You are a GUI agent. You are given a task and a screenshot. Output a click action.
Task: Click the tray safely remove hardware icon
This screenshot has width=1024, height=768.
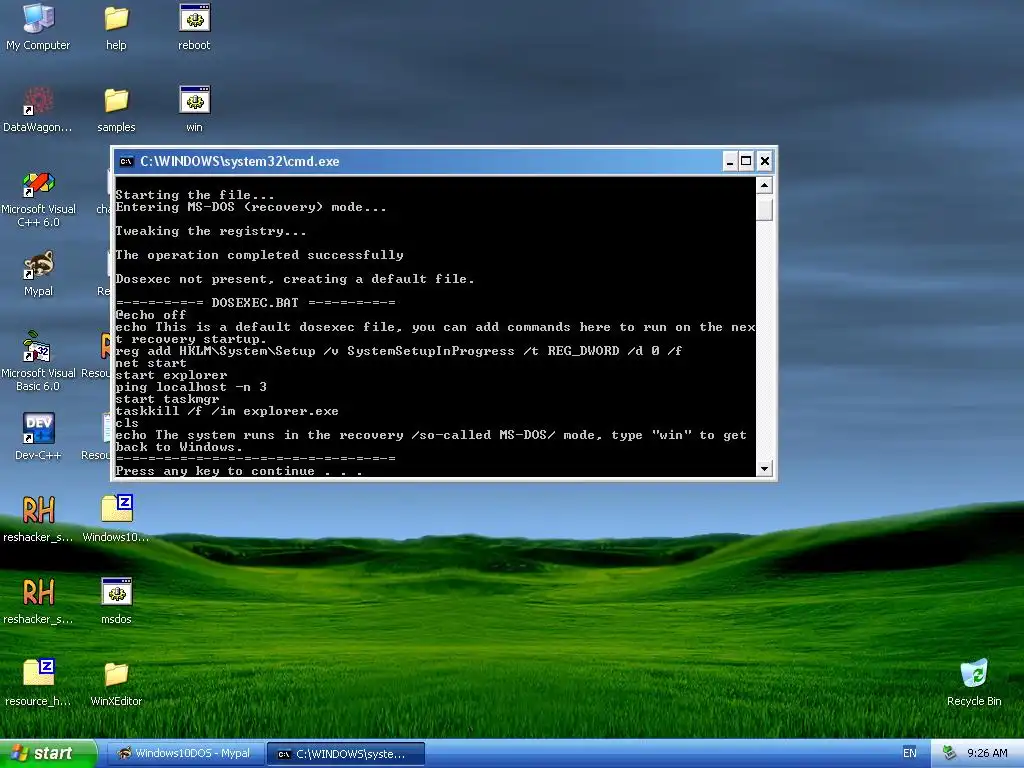click(949, 753)
